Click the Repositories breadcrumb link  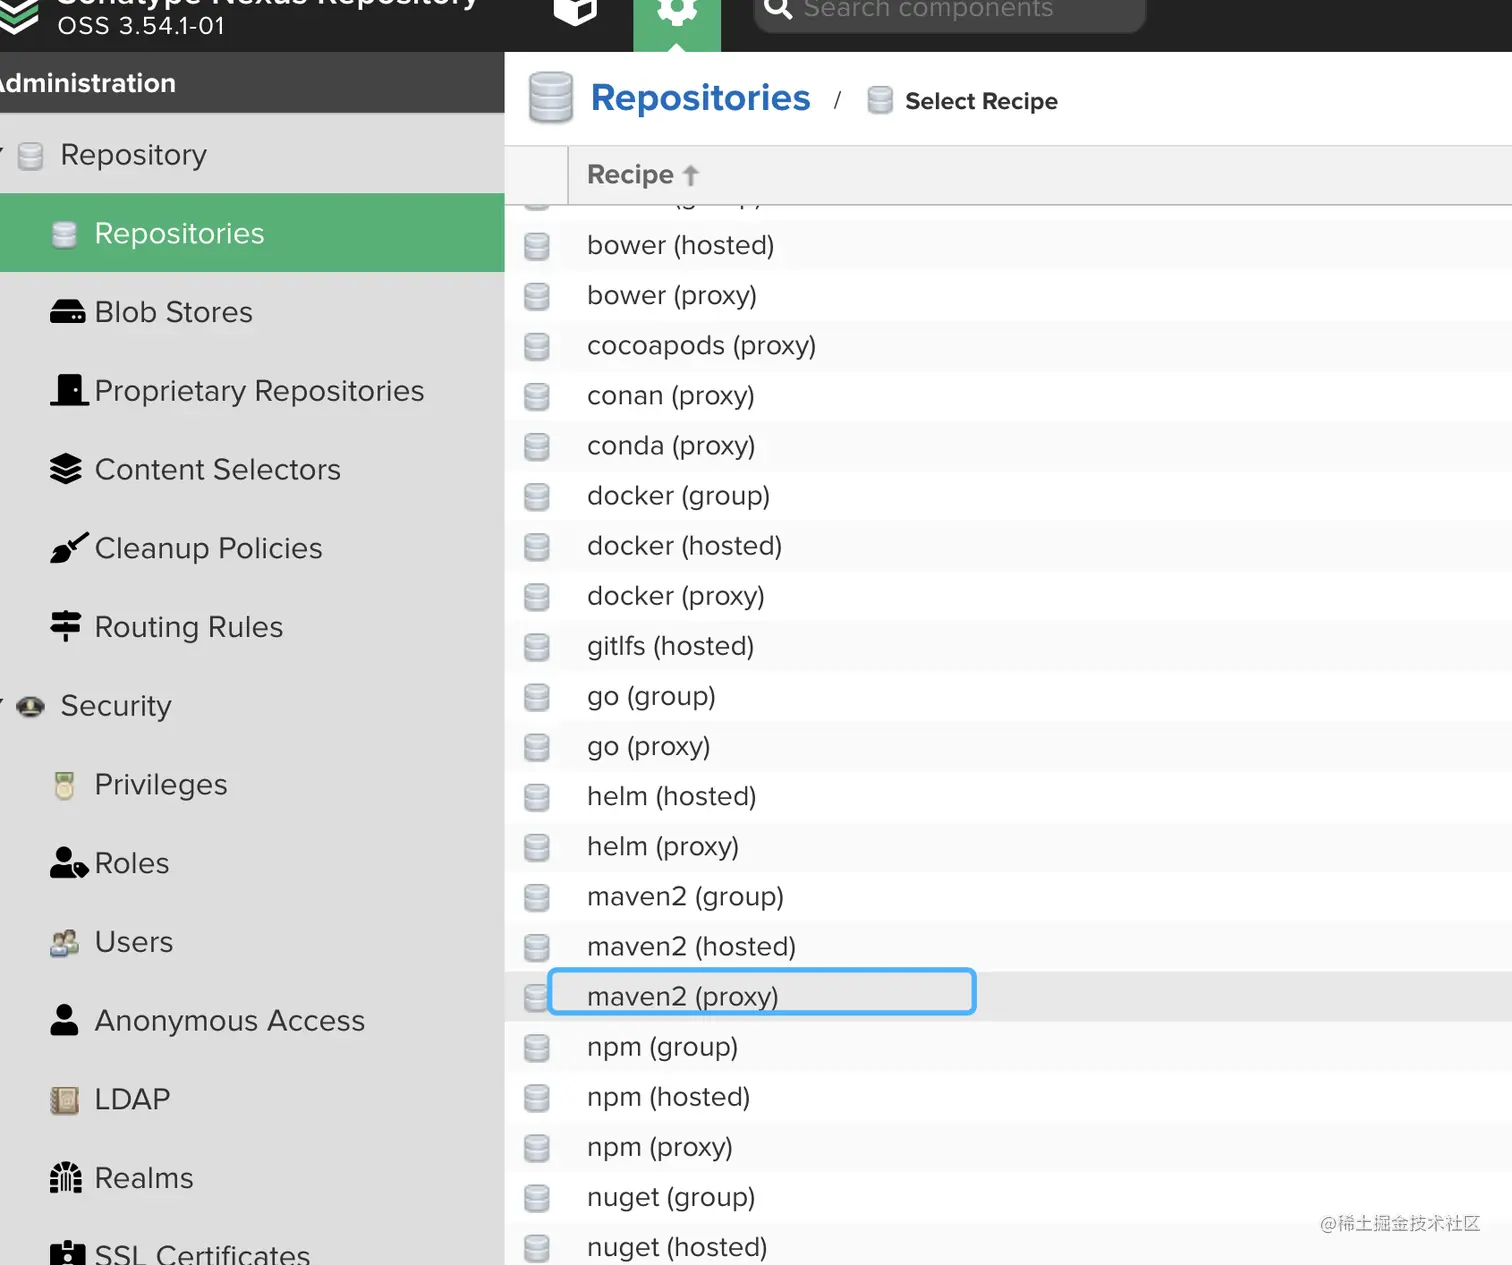point(700,98)
